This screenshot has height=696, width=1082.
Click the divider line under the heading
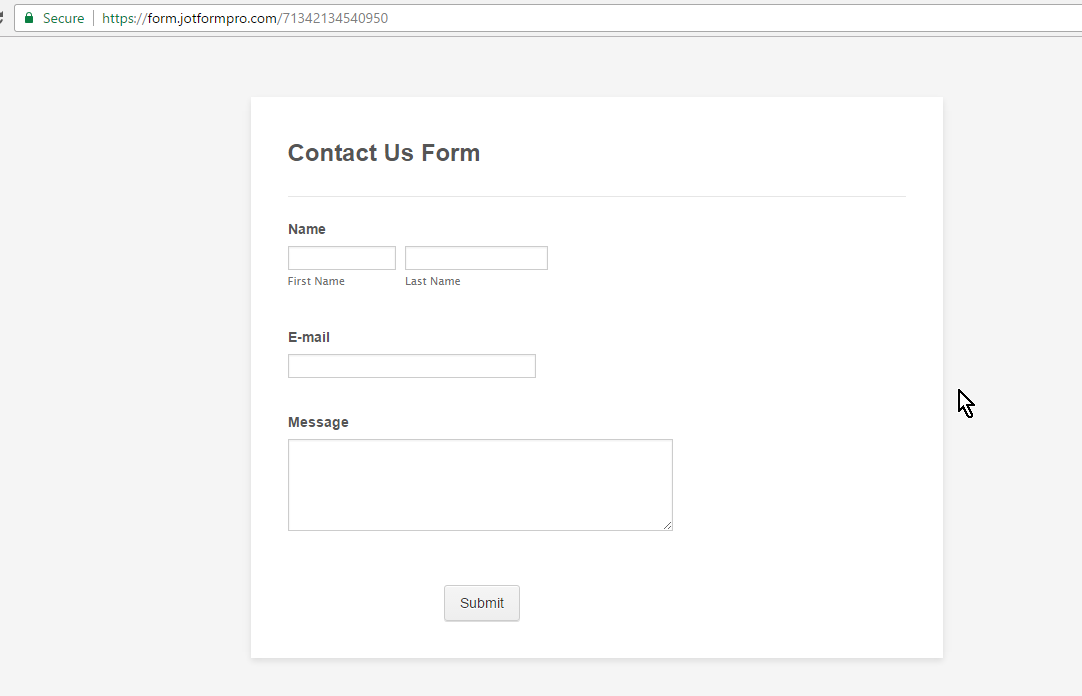point(597,197)
